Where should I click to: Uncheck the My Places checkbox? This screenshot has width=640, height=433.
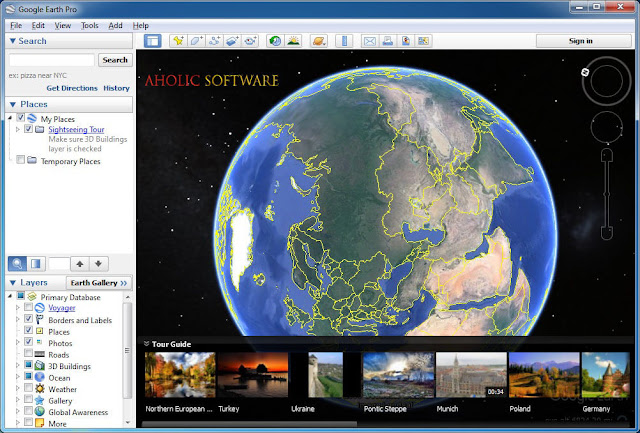[20, 118]
